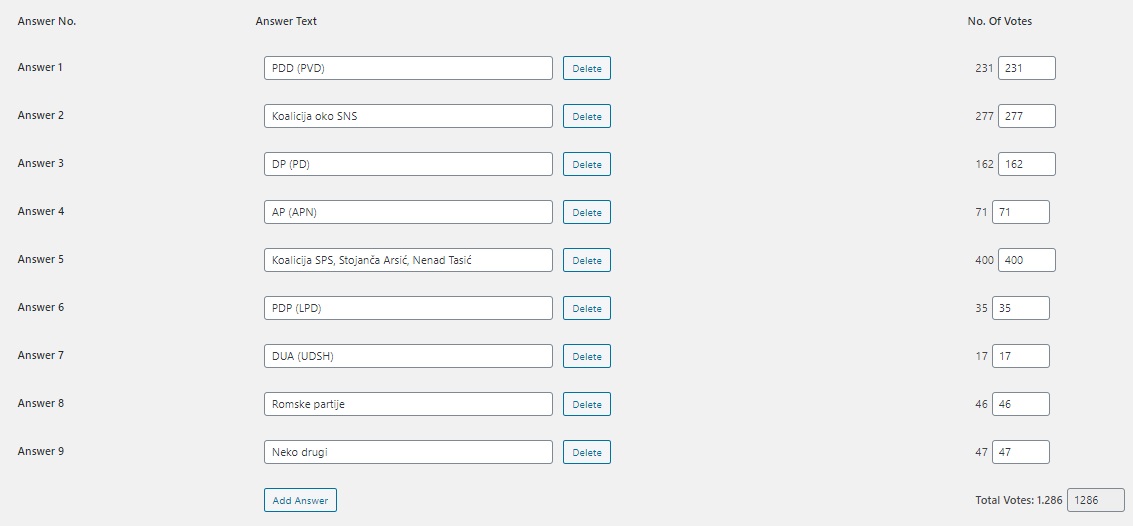
Task: Focus the Koalicija oko SNS text field
Action: tap(408, 116)
